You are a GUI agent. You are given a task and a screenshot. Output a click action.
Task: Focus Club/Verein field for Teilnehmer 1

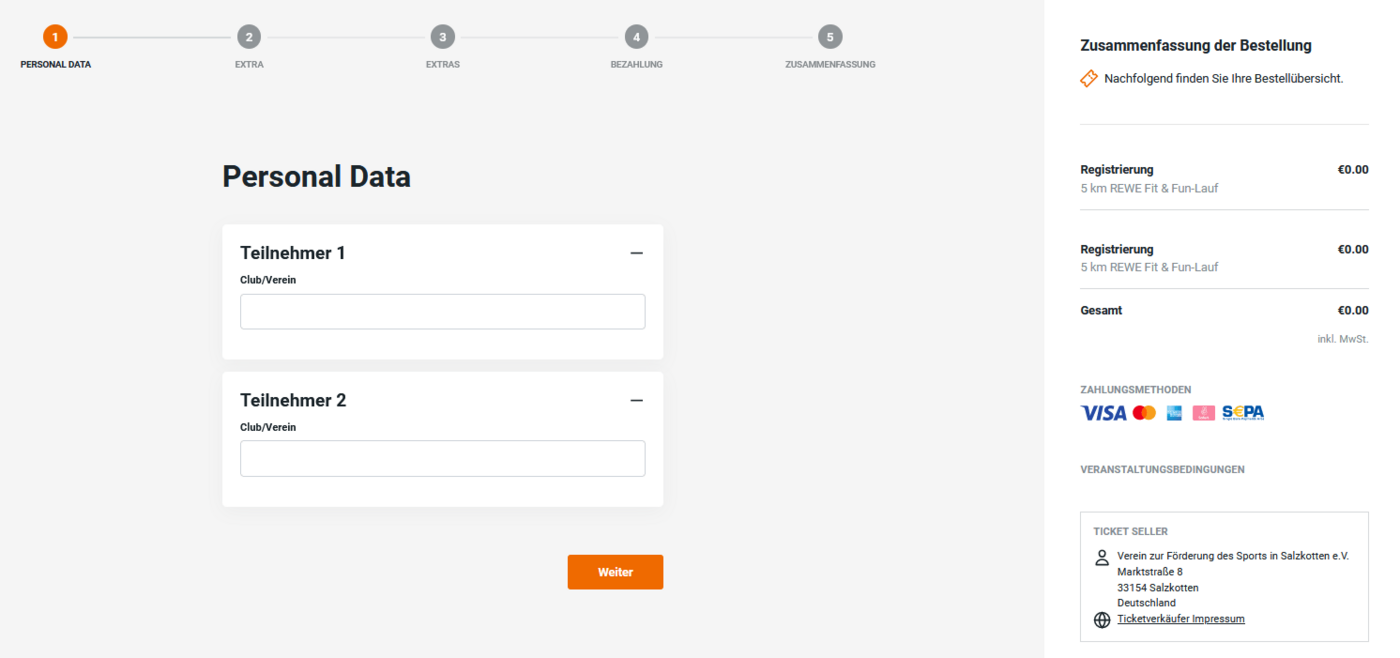(x=442, y=312)
